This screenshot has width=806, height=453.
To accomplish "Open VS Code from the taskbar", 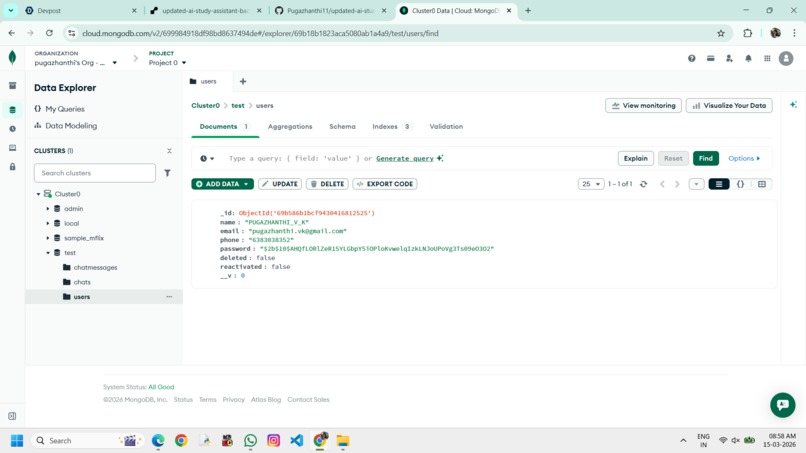I will point(297,441).
